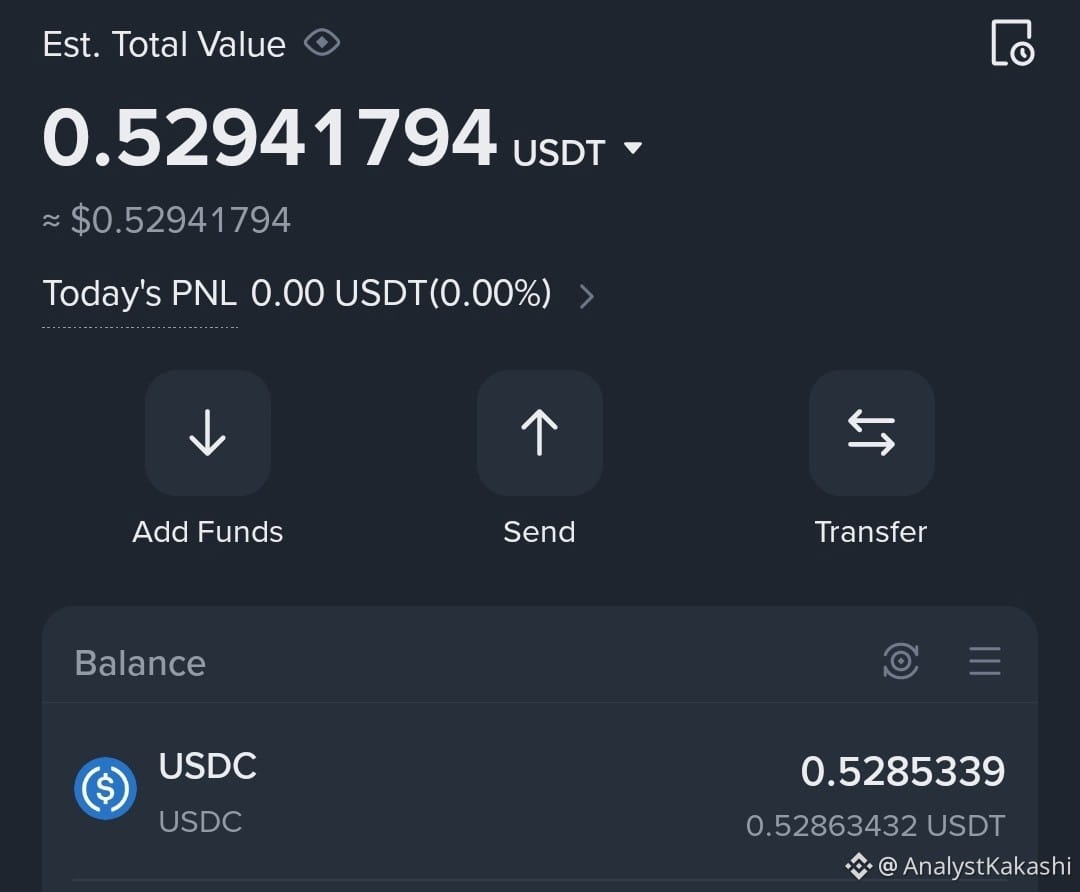Click the USDT unit label near total
Screen dimensions: 1080x892
pos(559,152)
